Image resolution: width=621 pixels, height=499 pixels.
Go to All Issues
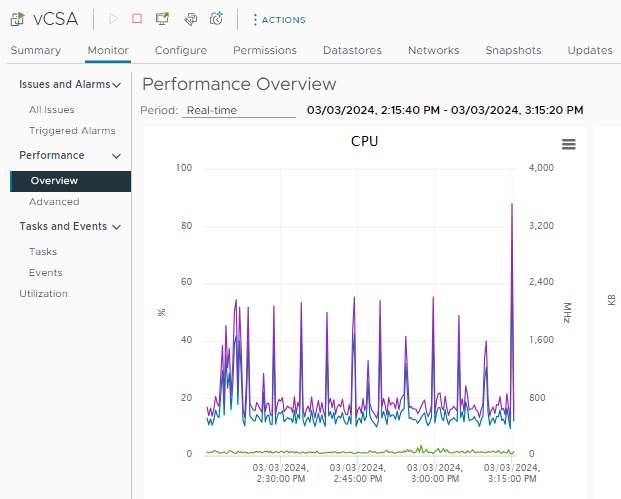[x=51, y=110]
